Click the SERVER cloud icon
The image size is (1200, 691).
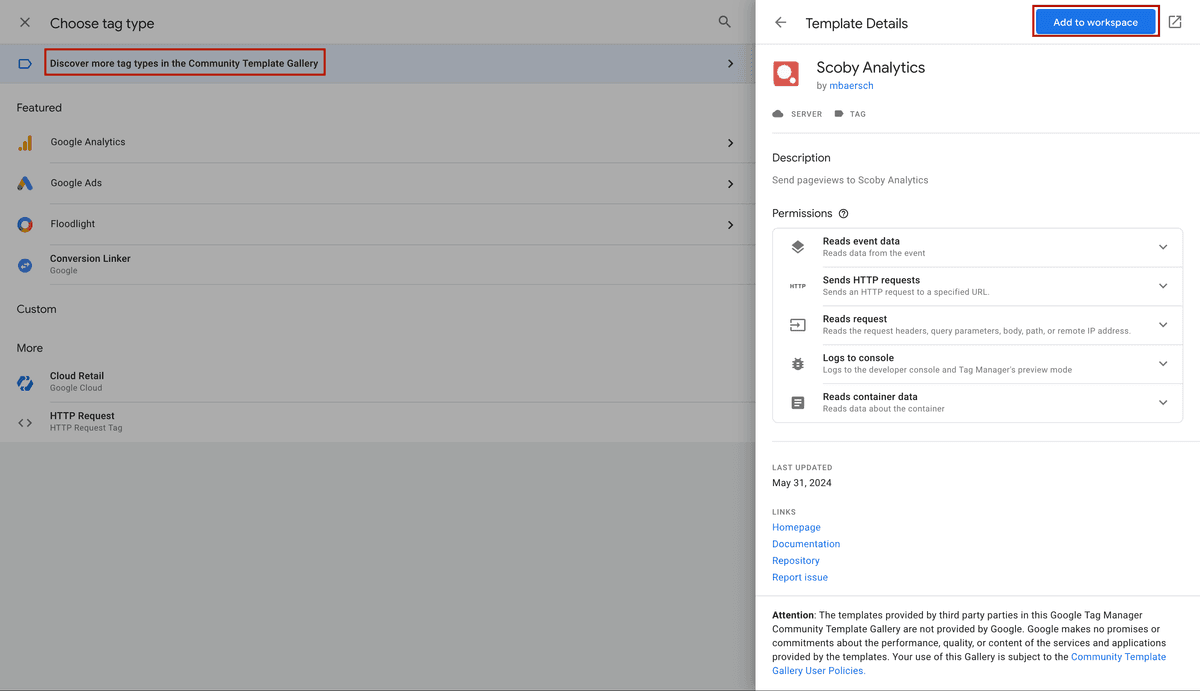(778, 114)
